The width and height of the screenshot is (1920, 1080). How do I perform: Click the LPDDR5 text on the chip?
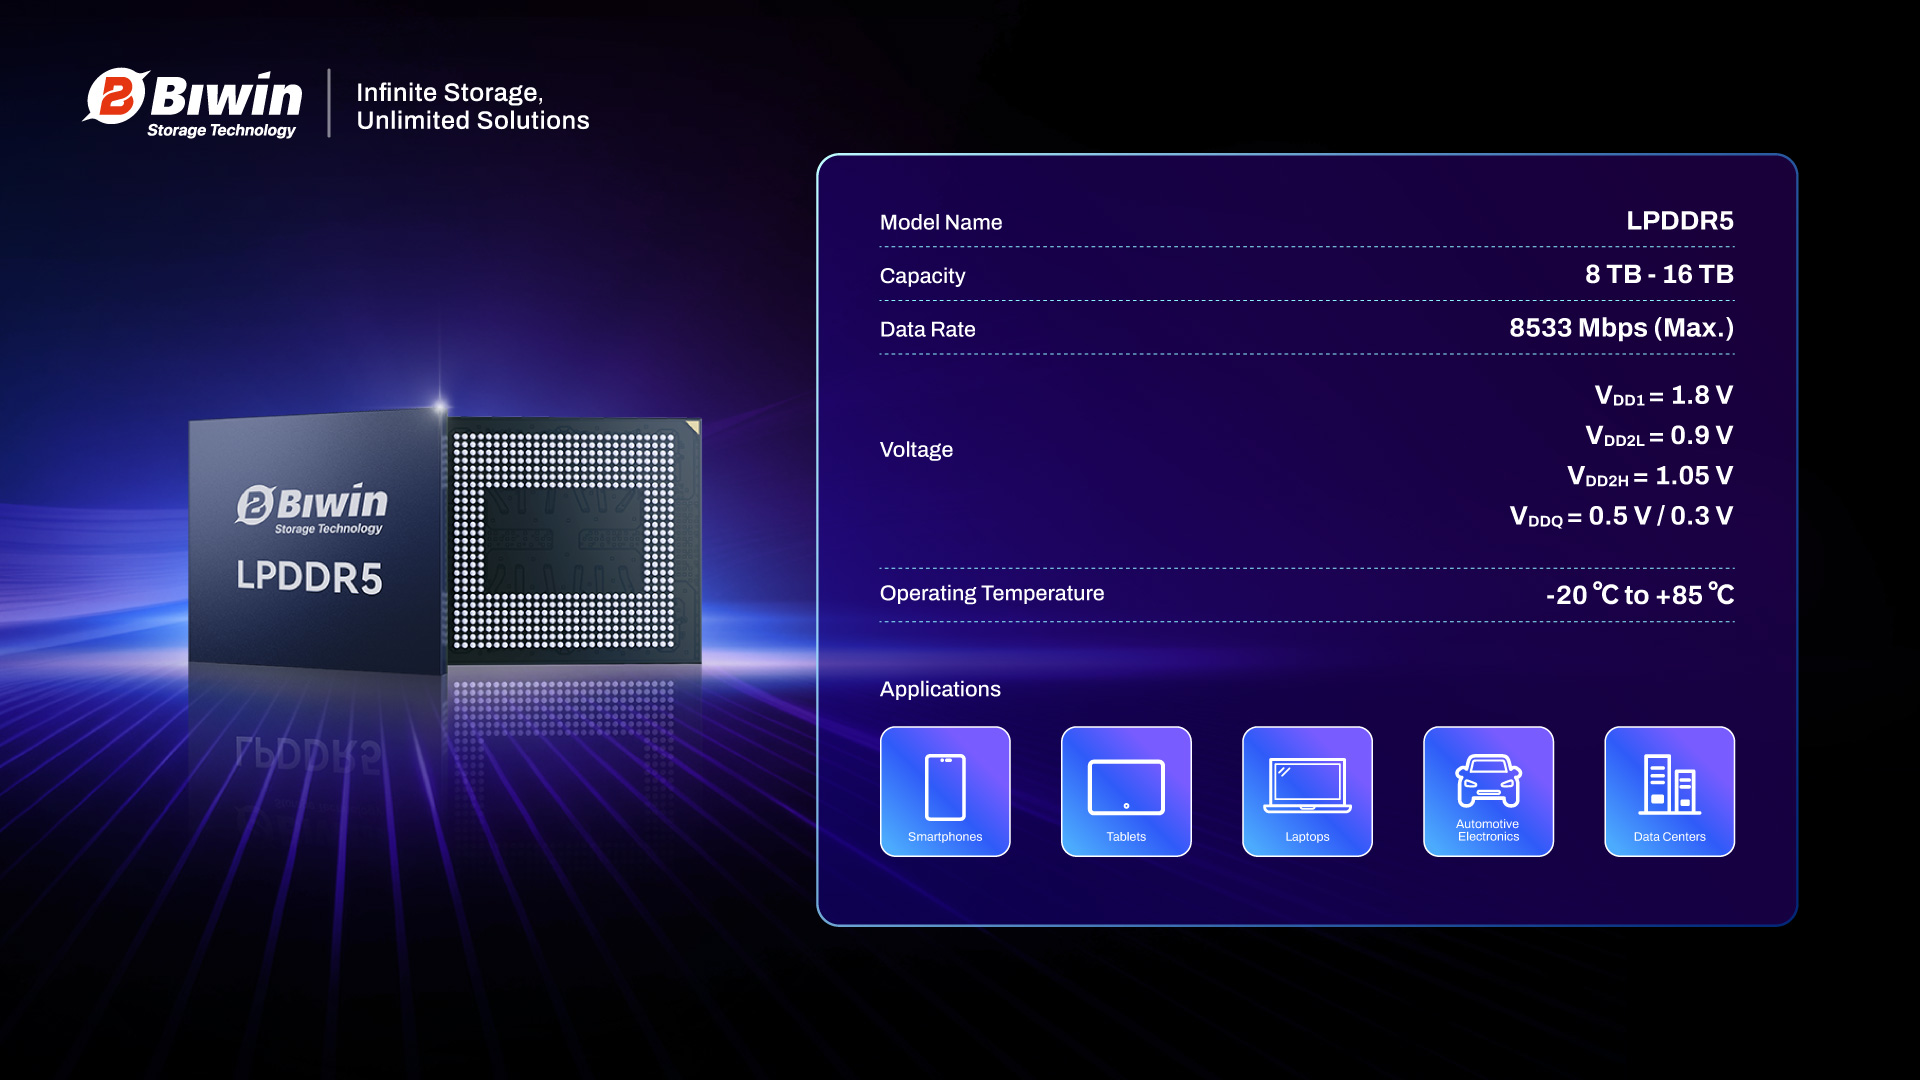pos(309,577)
